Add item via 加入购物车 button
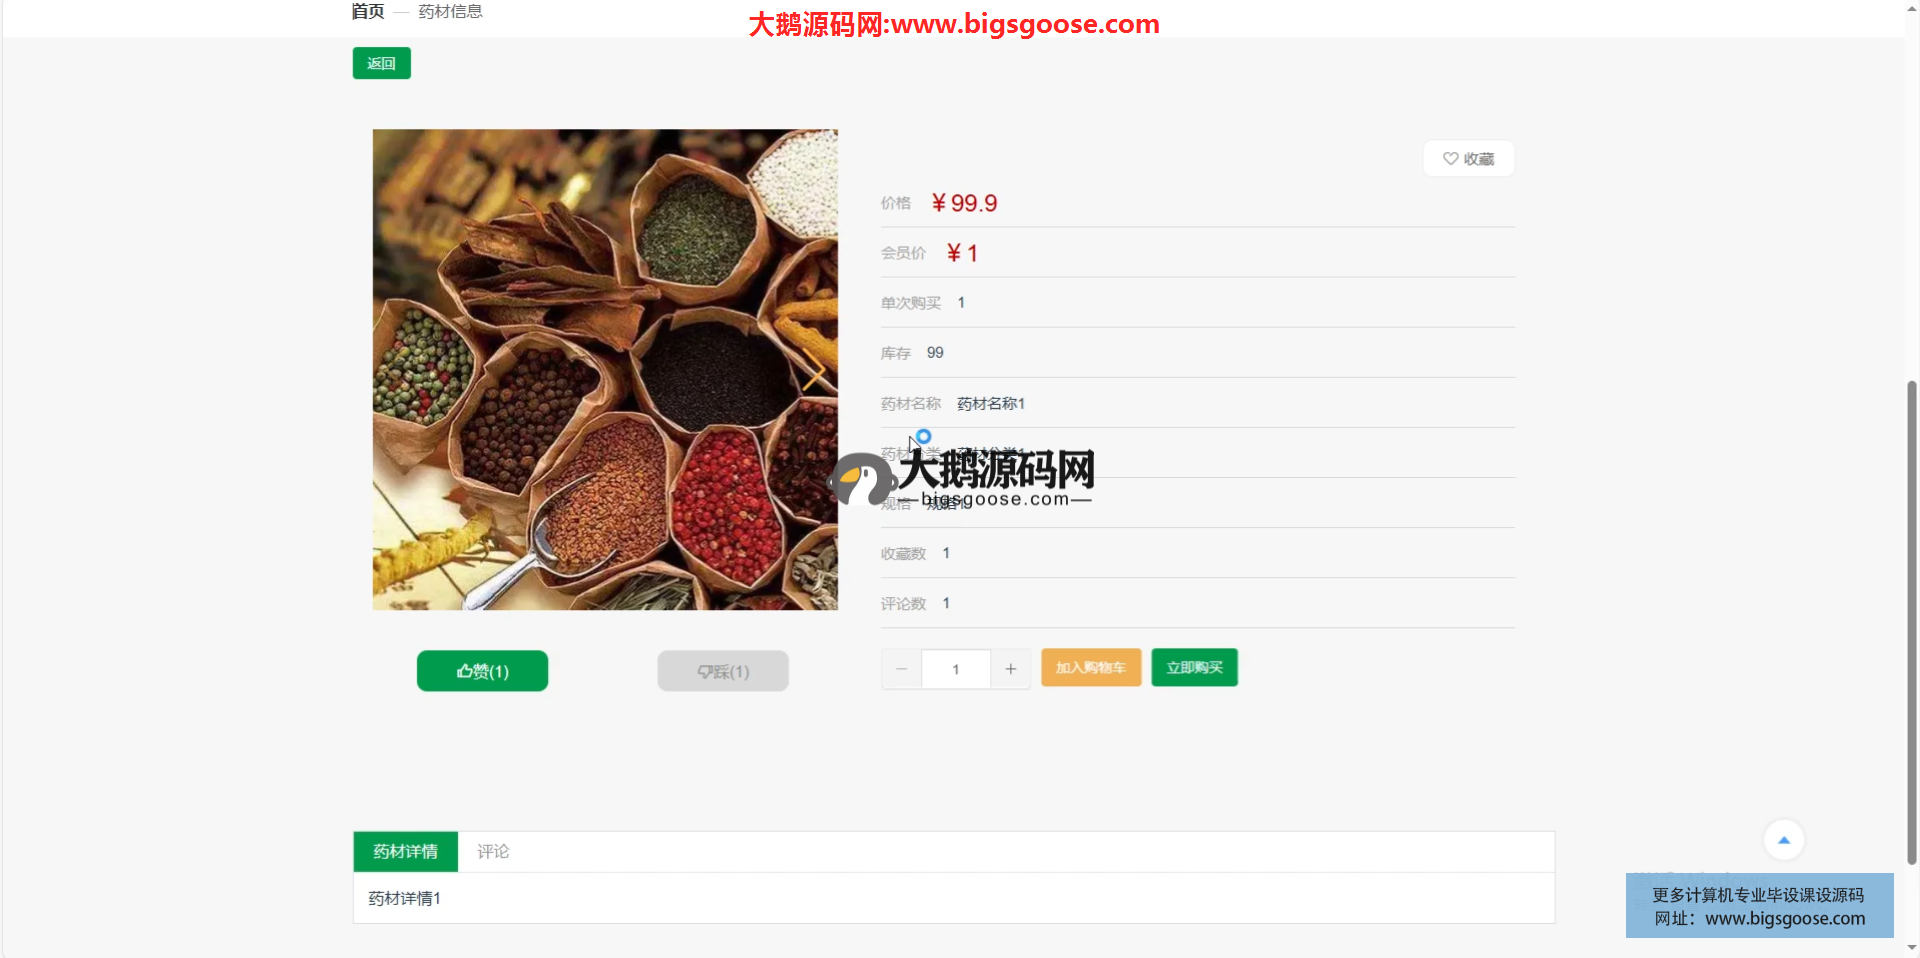 (x=1091, y=668)
